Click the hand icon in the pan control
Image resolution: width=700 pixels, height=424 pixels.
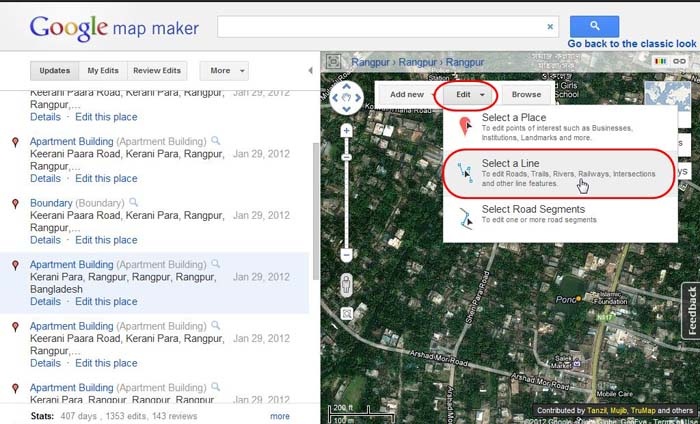tap(346, 97)
